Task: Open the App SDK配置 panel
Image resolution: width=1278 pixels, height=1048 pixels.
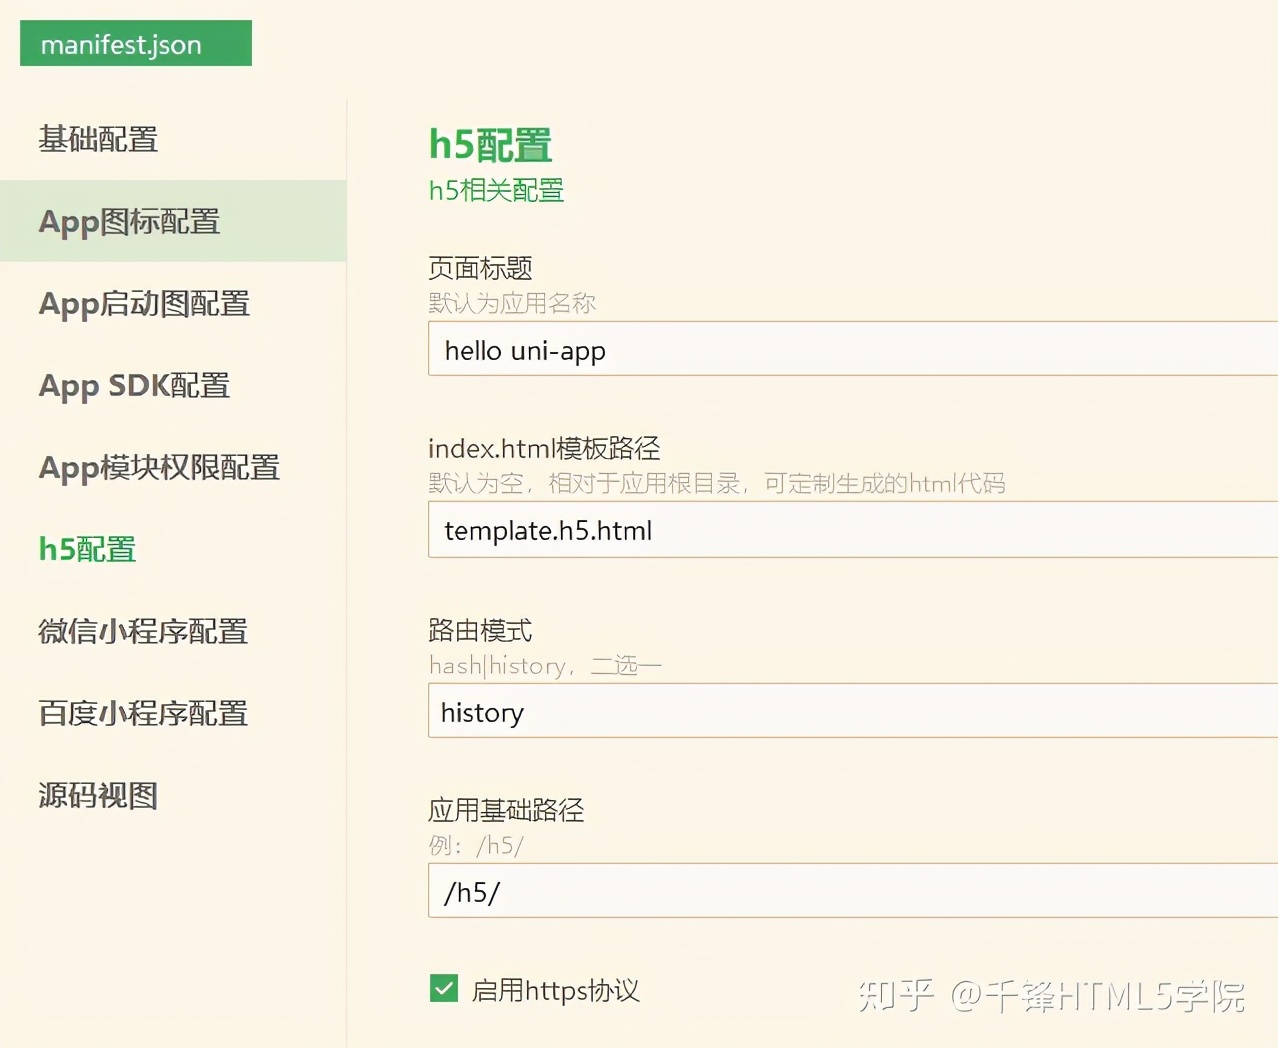Action: click(x=134, y=386)
